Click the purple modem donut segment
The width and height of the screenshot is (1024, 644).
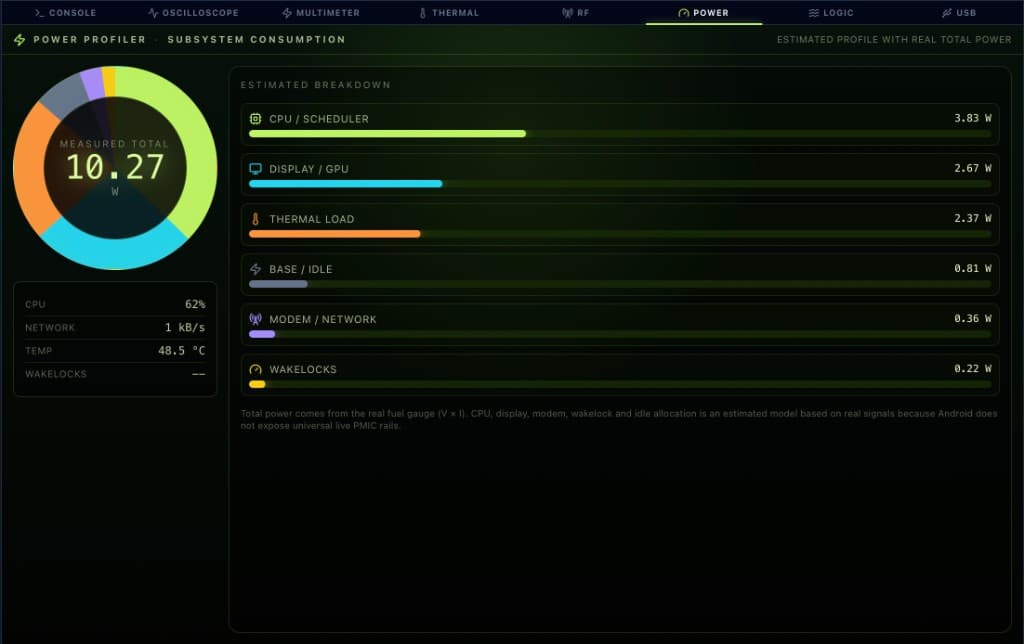(x=92, y=83)
